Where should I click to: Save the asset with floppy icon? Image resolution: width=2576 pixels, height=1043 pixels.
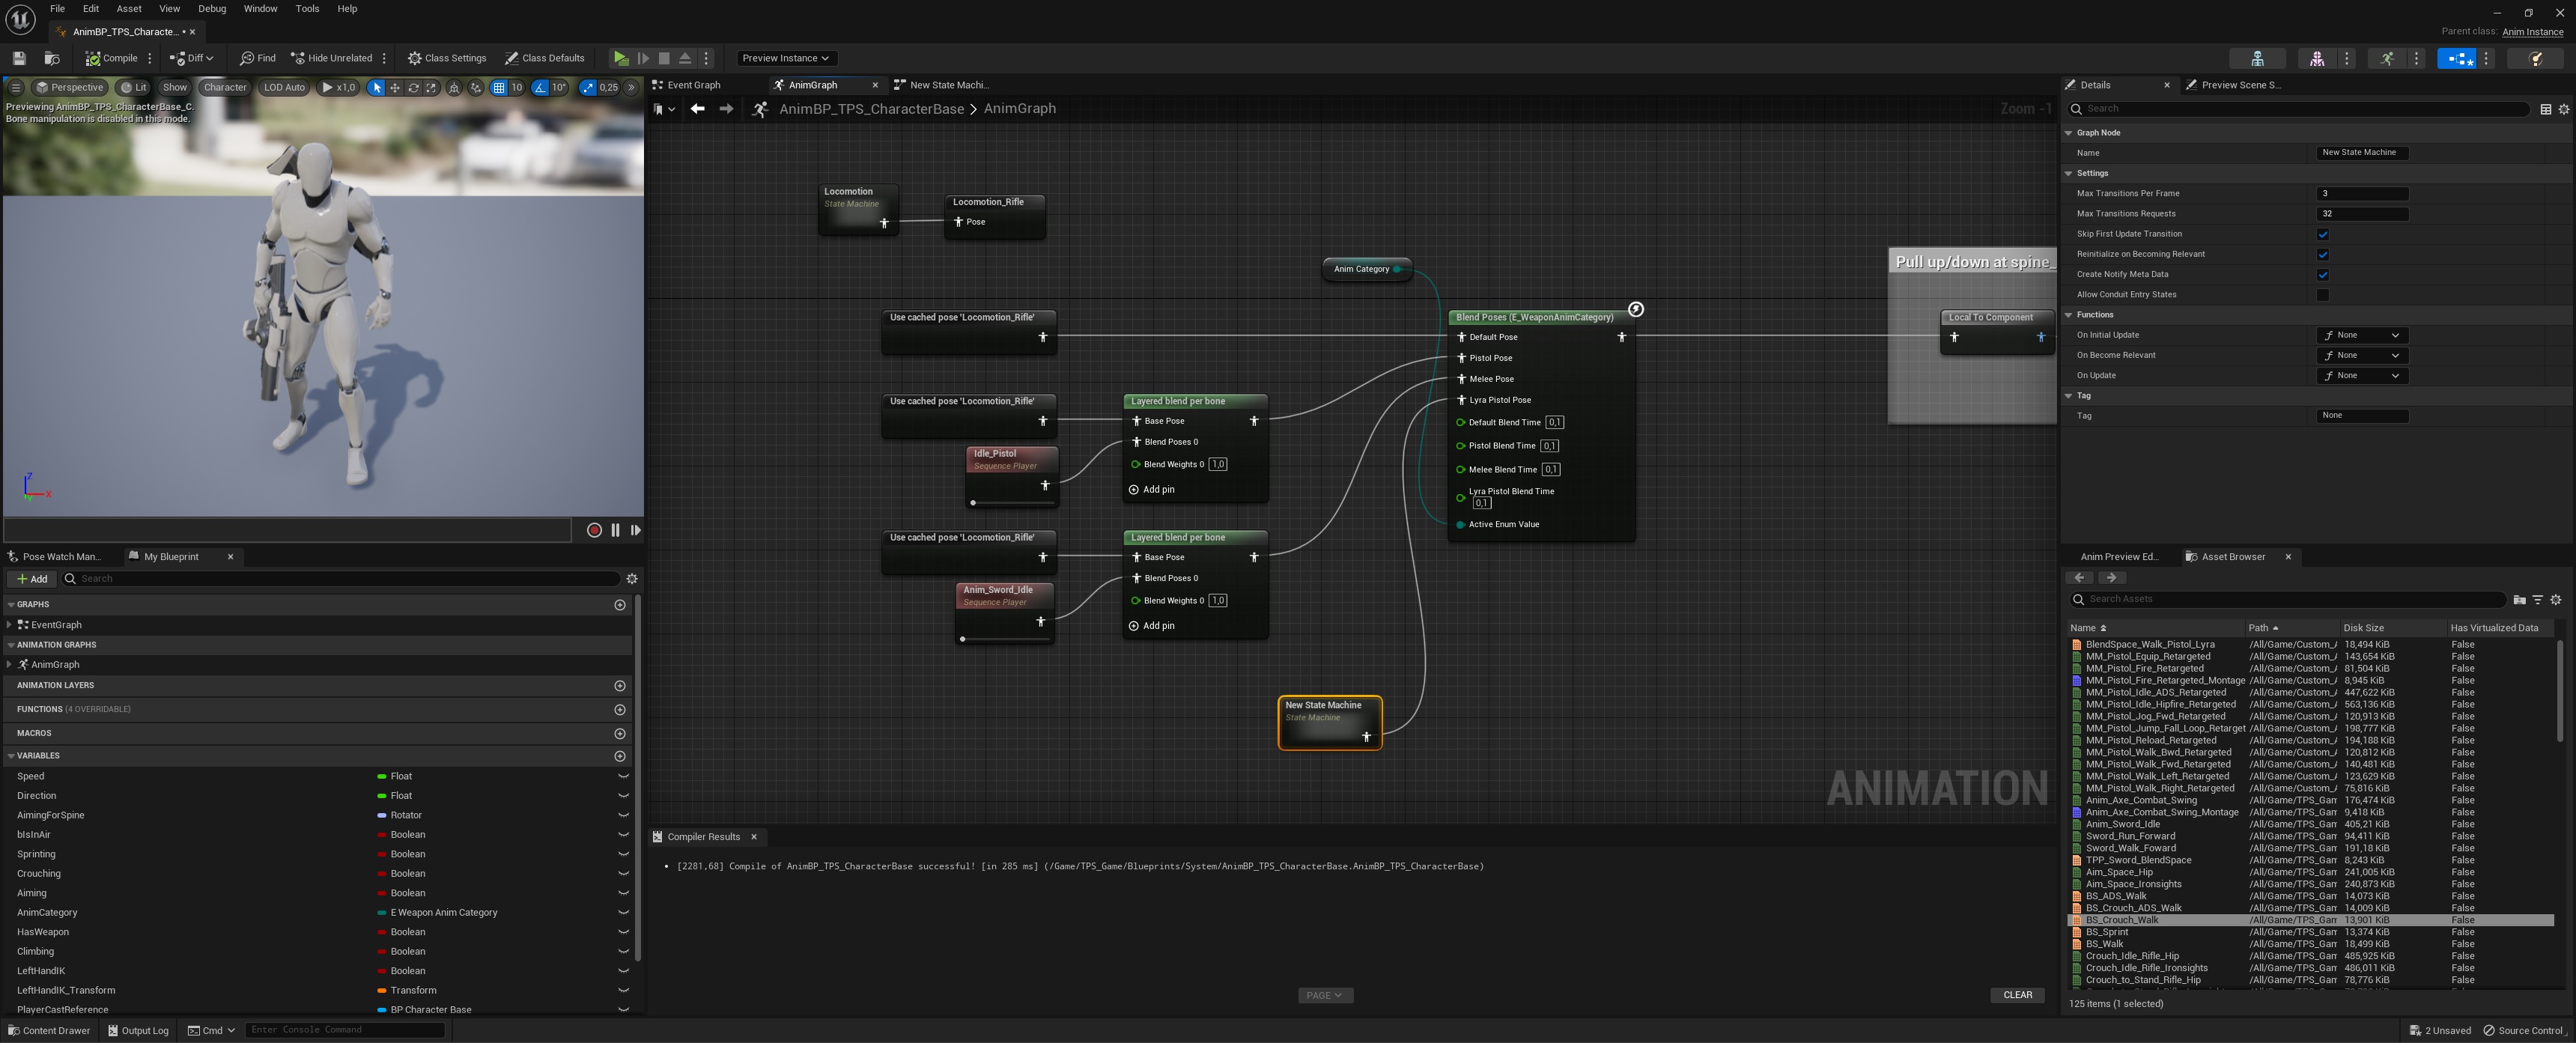click(19, 58)
